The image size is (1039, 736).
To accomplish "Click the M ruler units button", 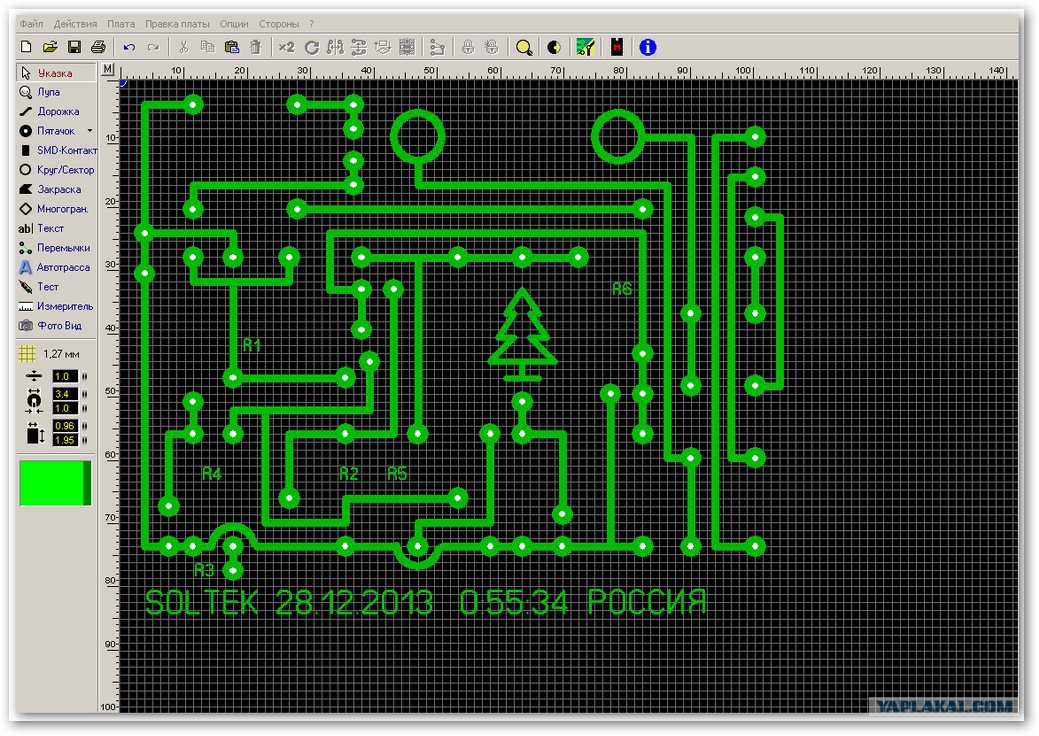I will point(108,69).
